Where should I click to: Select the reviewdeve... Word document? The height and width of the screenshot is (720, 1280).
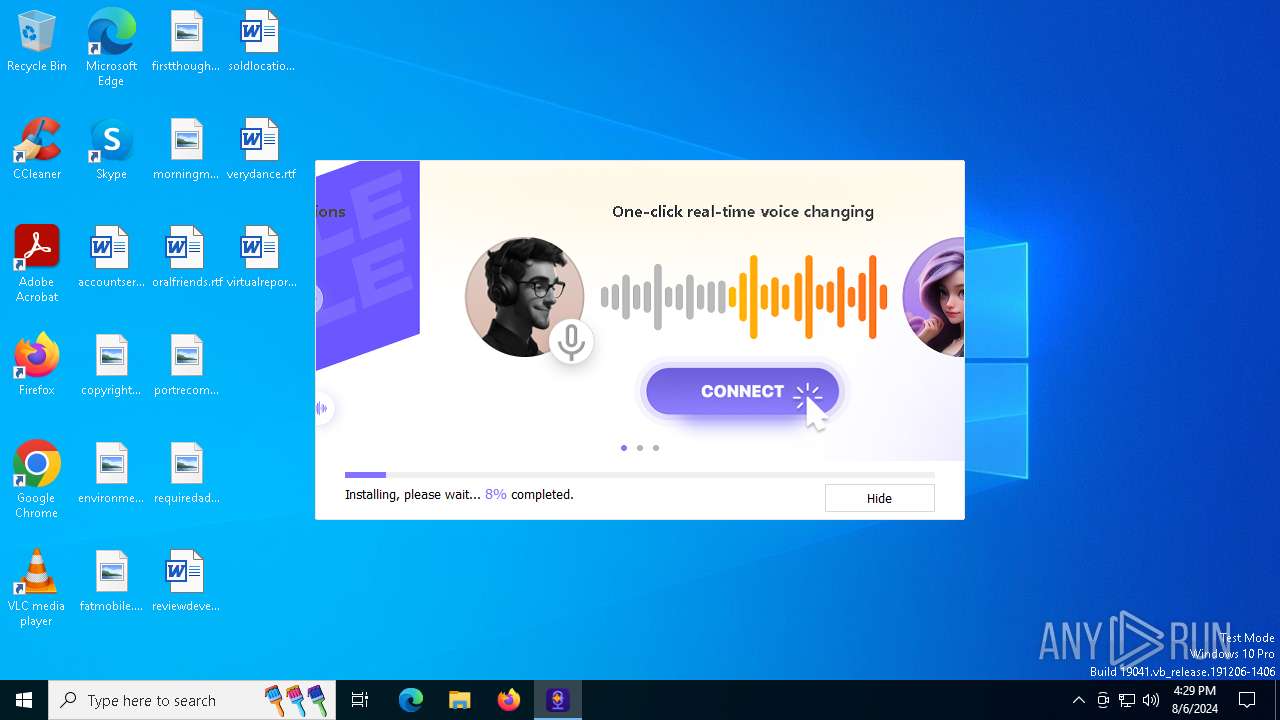[x=186, y=582]
